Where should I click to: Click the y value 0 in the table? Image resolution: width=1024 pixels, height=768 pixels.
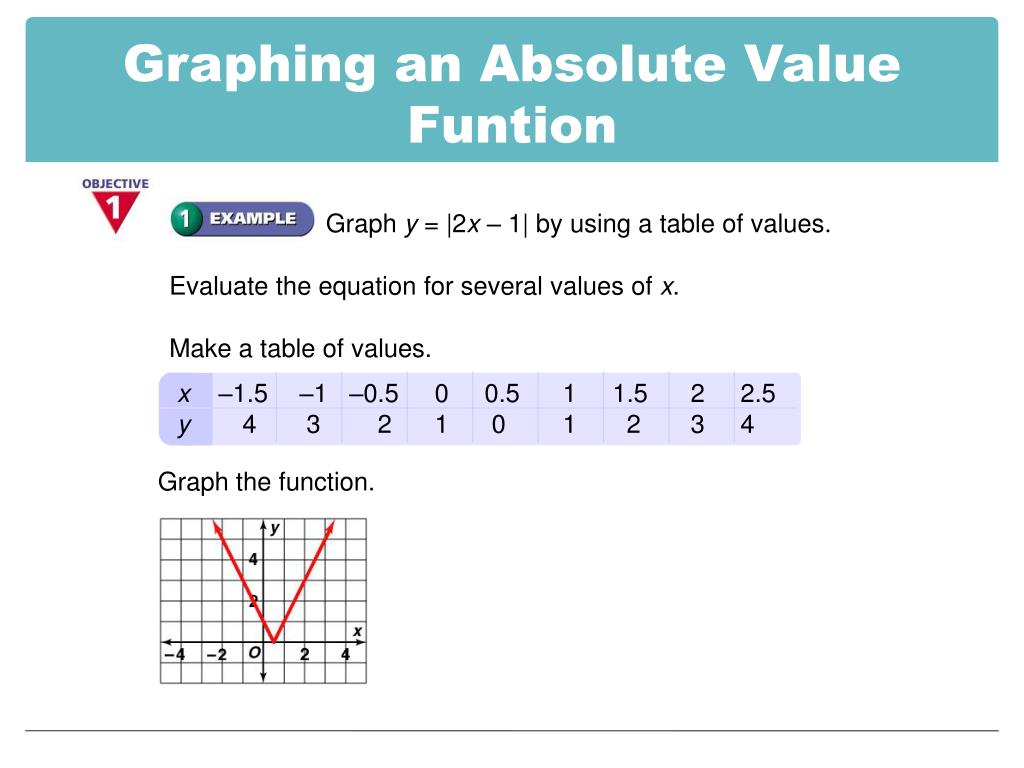pos(498,425)
